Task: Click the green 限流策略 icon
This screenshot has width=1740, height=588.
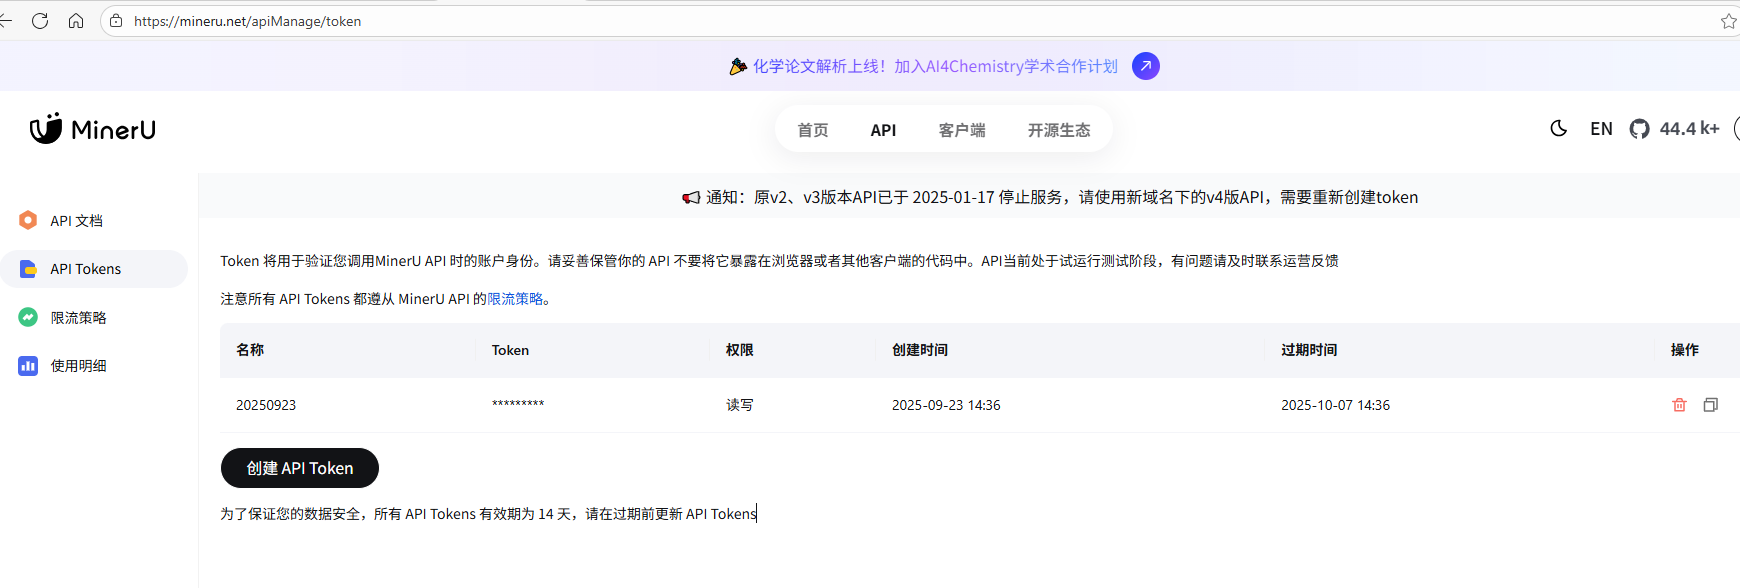Action: (28, 317)
